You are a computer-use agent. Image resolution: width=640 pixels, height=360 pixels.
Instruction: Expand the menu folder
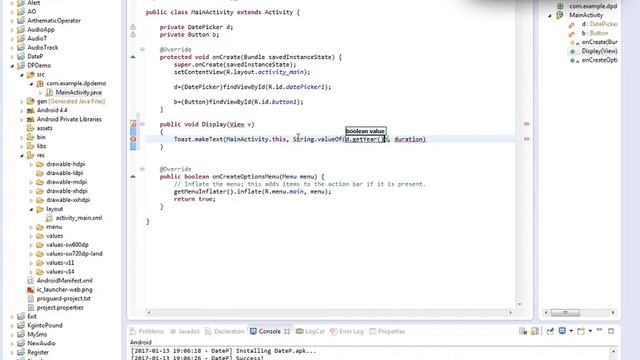click(x=31, y=227)
